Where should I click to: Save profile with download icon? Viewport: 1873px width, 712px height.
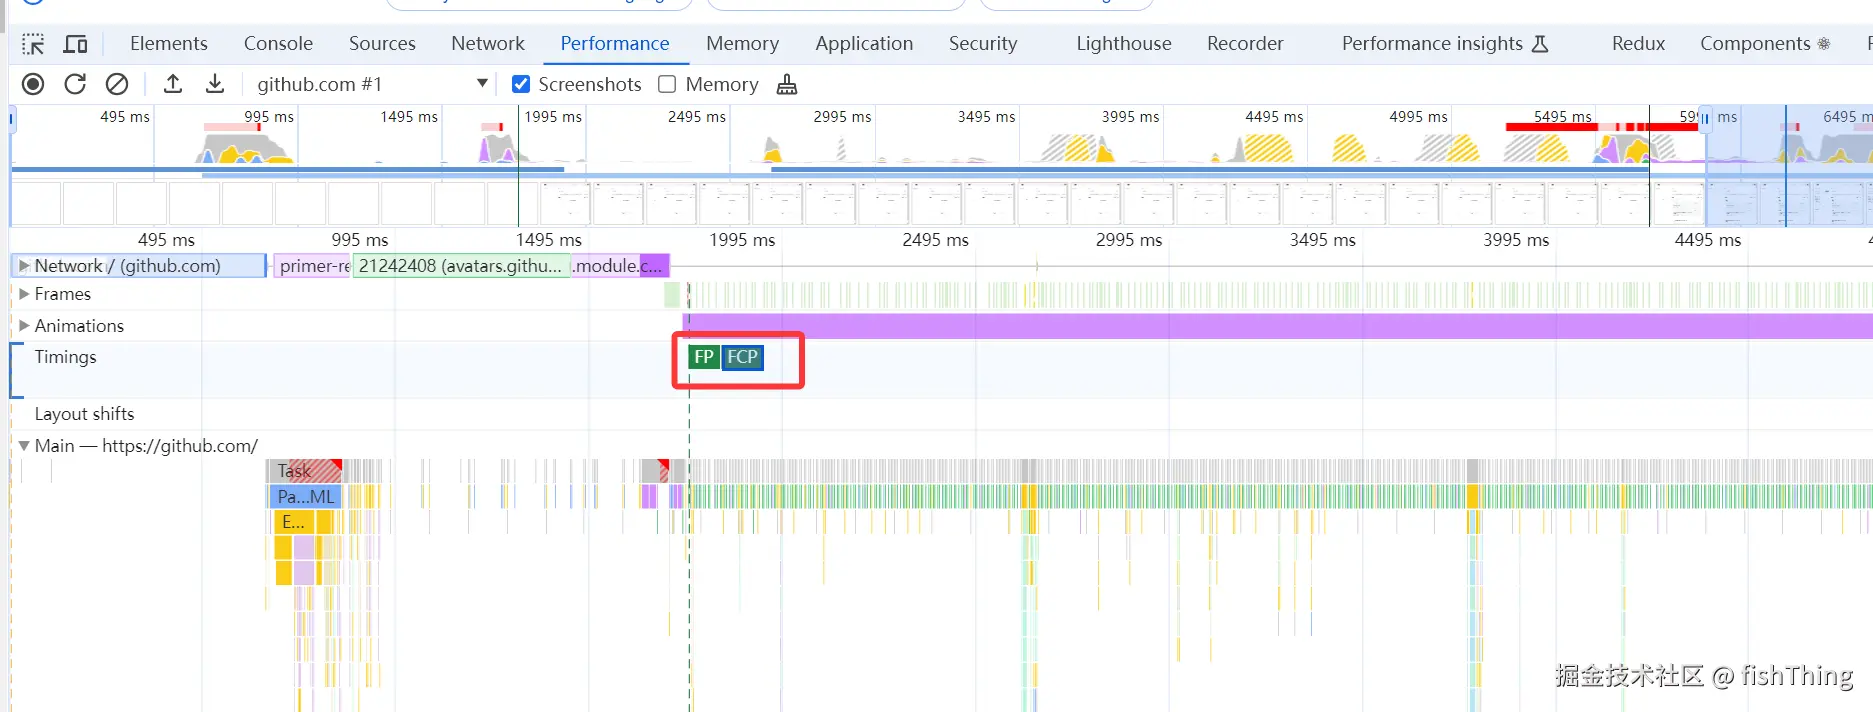215,84
